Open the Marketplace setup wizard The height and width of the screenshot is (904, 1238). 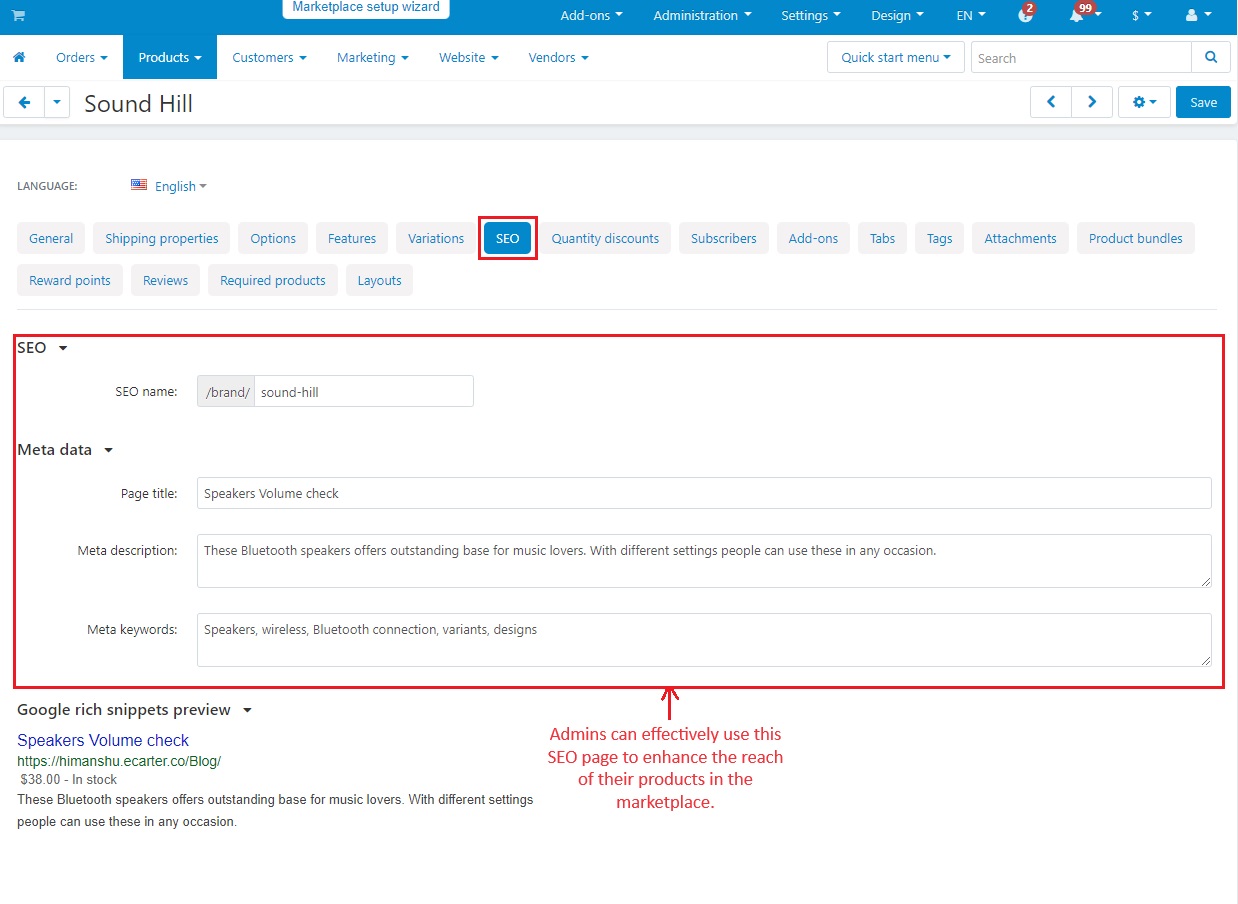pos(366,8)
